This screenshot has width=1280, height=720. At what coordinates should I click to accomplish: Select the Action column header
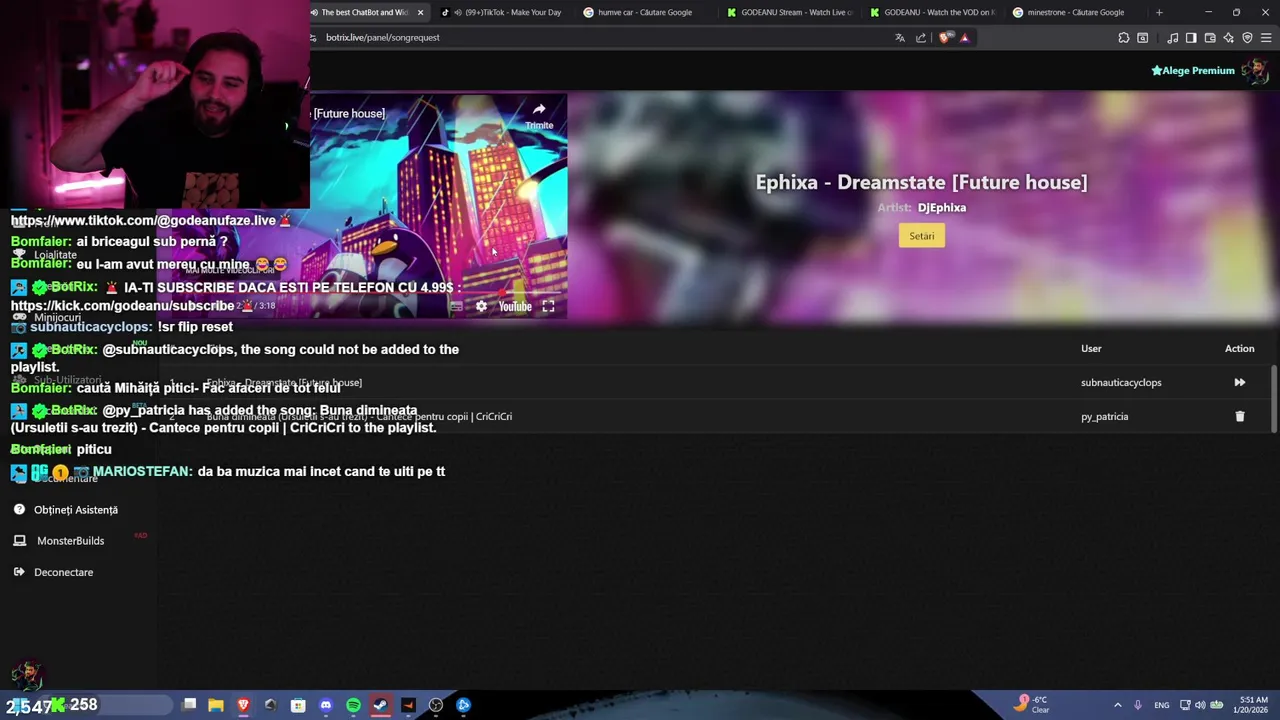click(x=1239, y=349)
